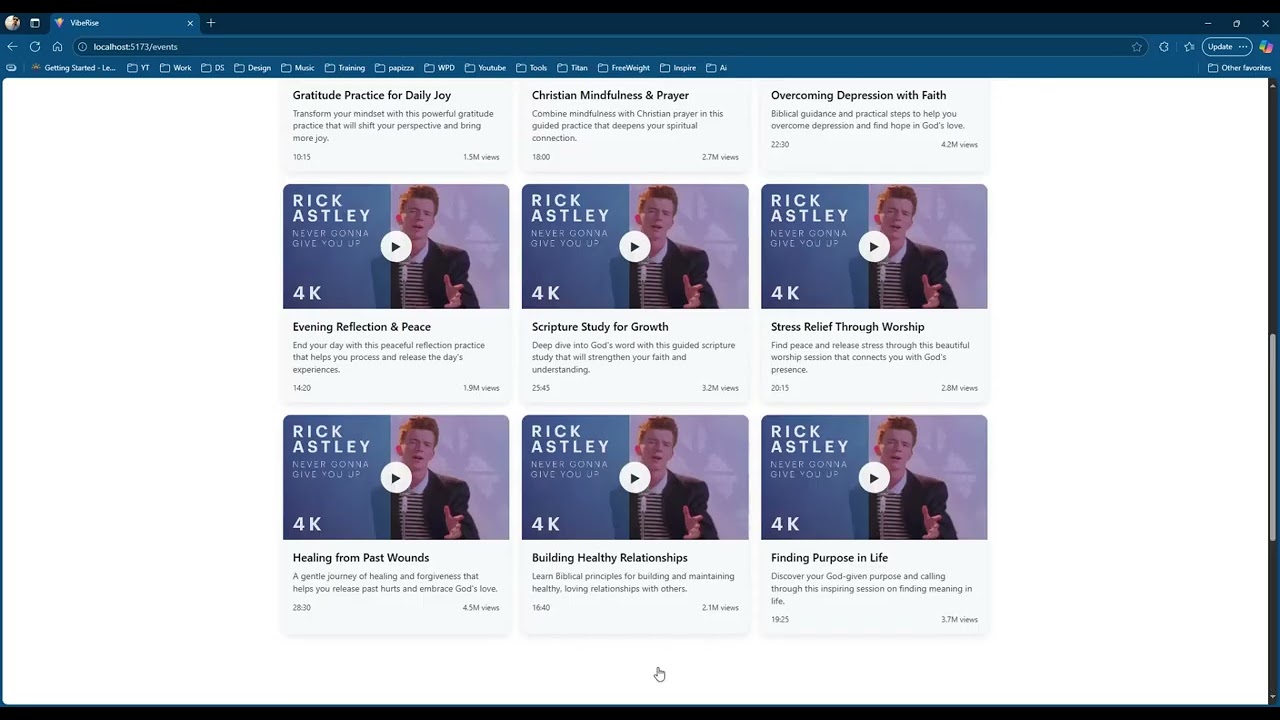1280x720 pixels.
Task: Open the Other favorites folder
Action: [1240, 68]
